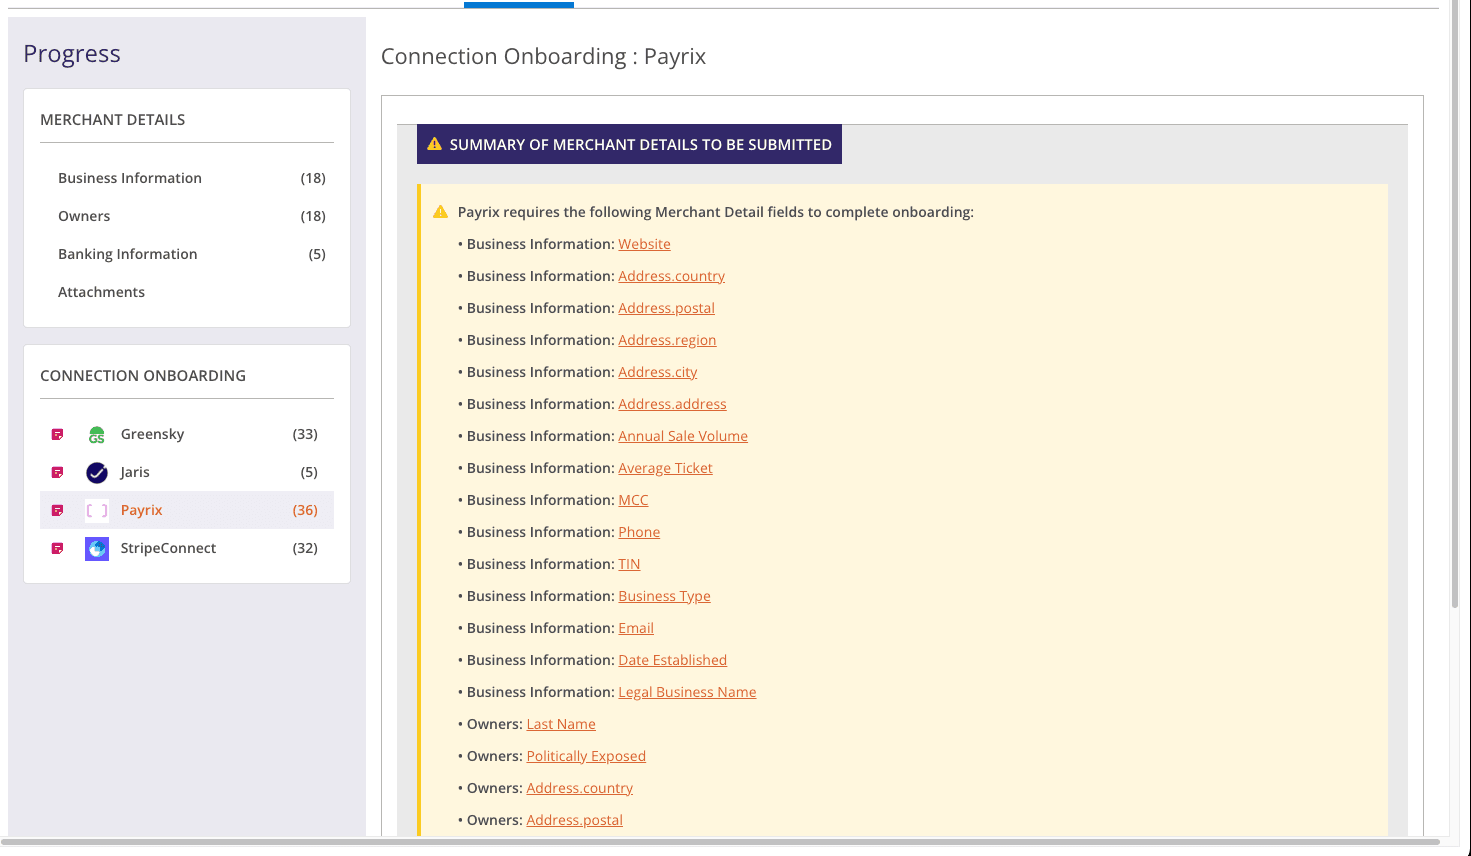Follow the Address.region link

[x=667, y=340]
